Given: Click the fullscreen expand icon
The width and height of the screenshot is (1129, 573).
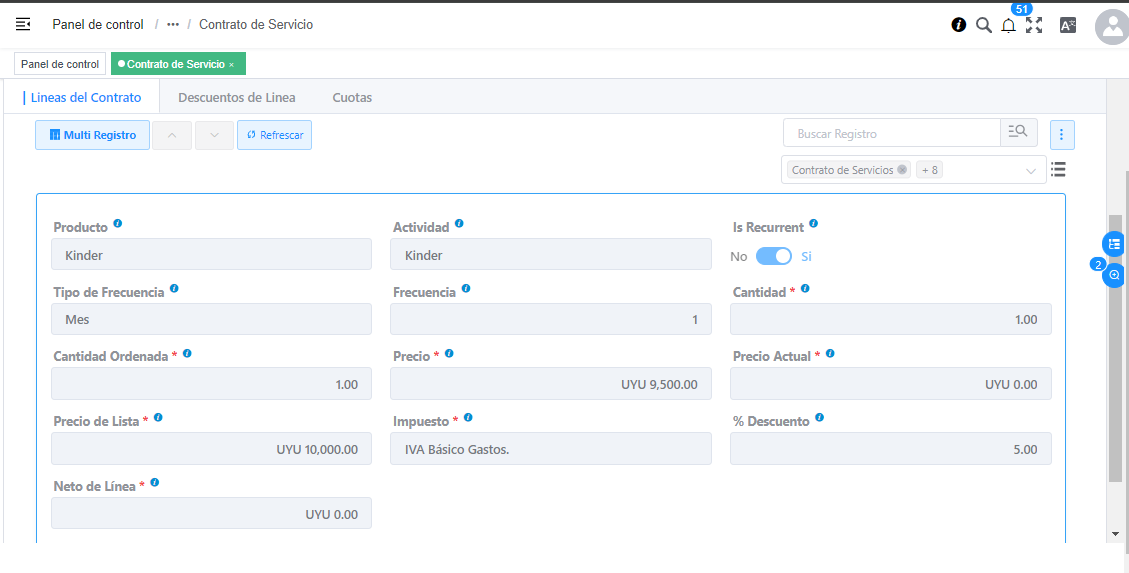Looking at the screenshot, I should (x=1034, y=25).
